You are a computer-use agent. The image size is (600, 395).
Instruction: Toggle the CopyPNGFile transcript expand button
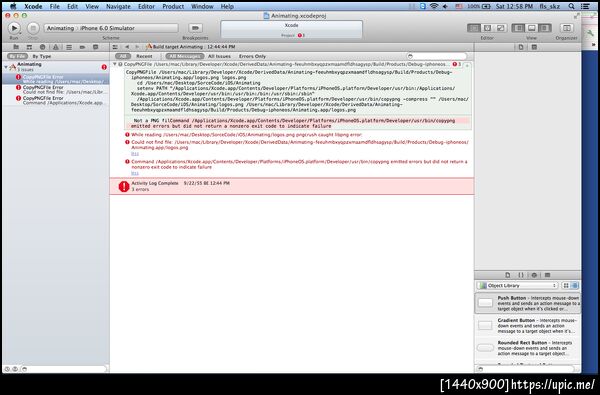click(x=466, y=66)
